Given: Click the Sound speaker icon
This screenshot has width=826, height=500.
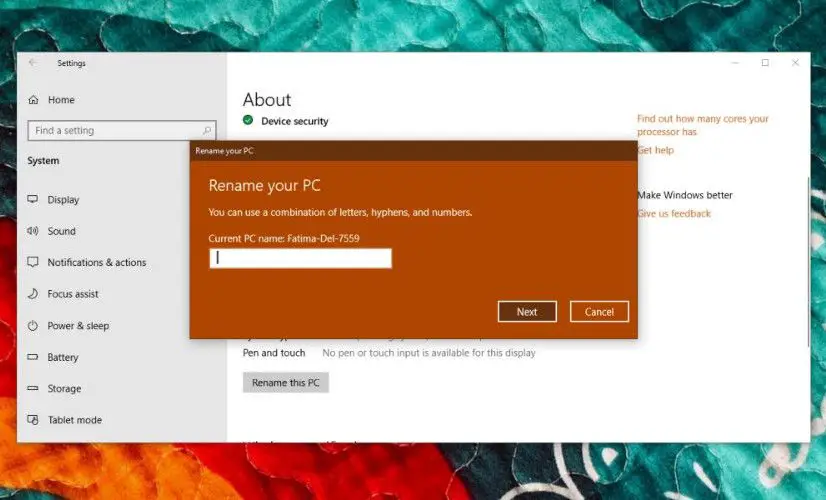Looking at the screenshot, I should click(x=33, y=231).
